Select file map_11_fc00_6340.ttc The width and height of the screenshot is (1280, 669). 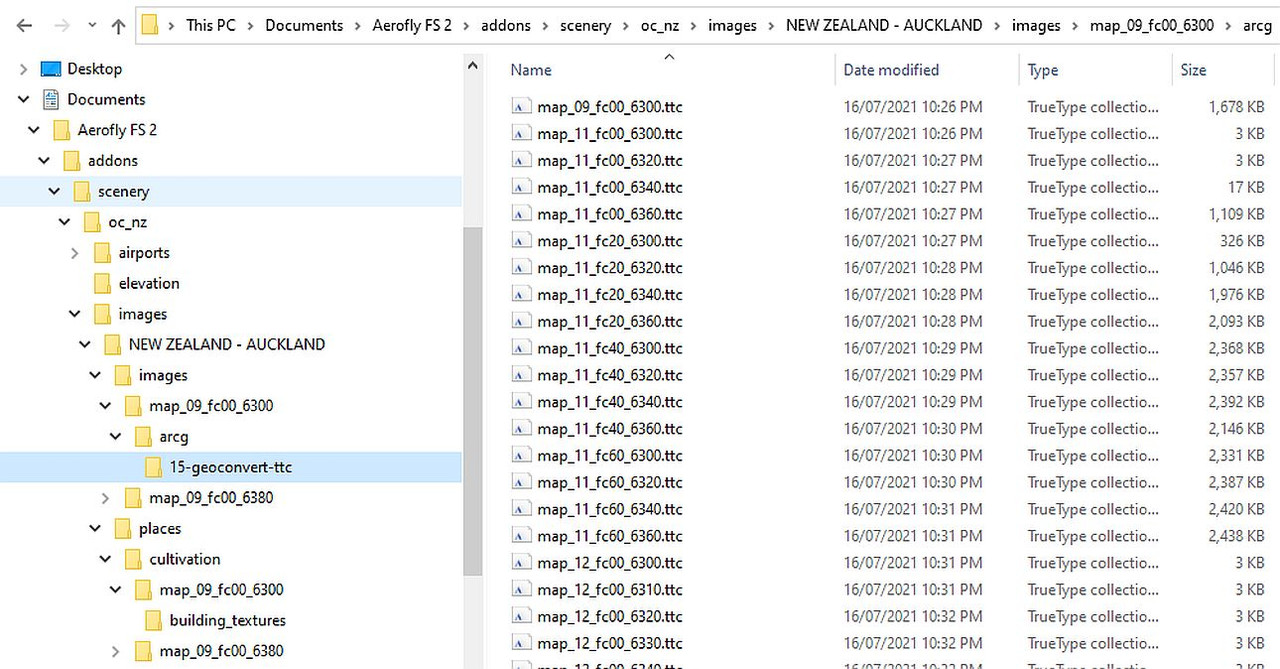tap(610, 187)
